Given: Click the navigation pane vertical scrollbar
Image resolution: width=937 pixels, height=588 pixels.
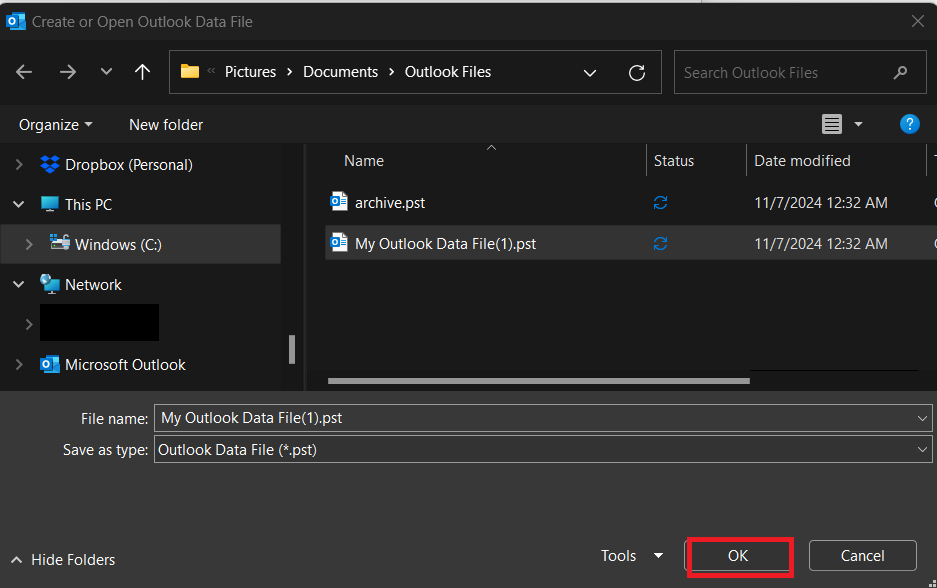Looking at the screenshot, I should [x=292, y=349].
